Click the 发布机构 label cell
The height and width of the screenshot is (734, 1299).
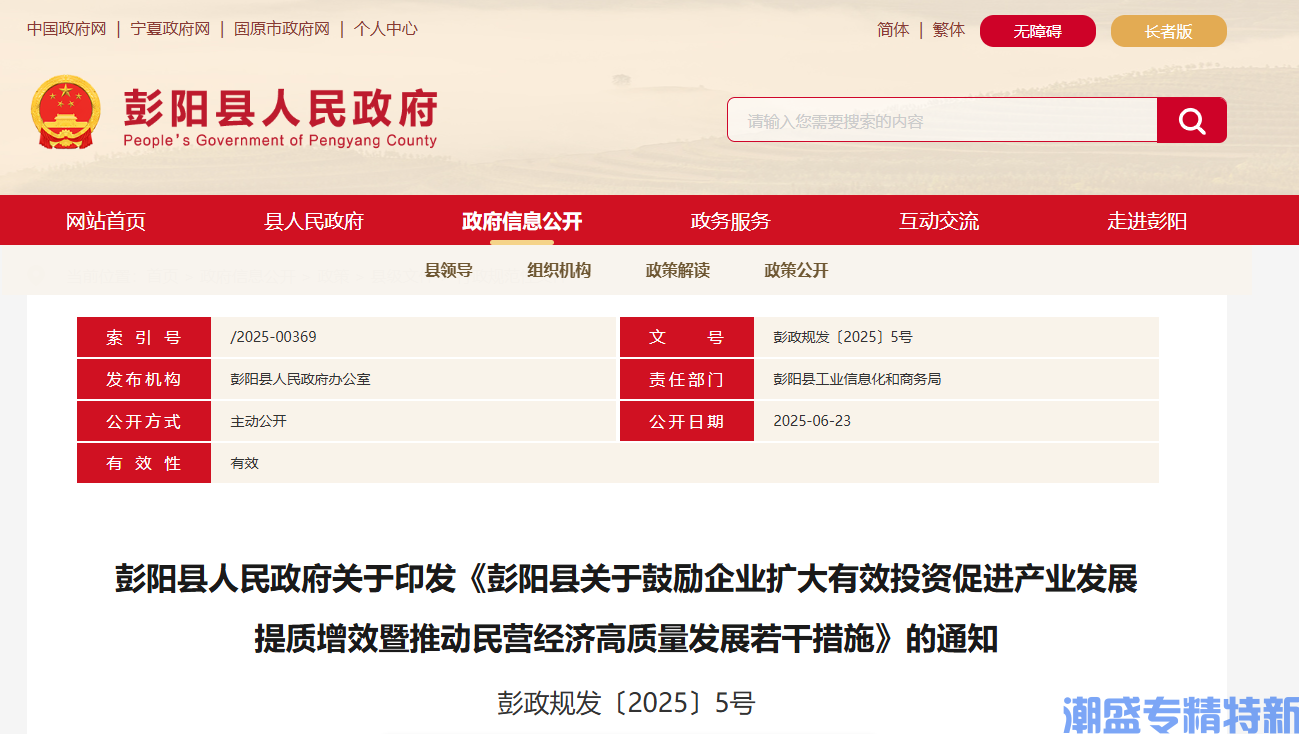[144, 379]
